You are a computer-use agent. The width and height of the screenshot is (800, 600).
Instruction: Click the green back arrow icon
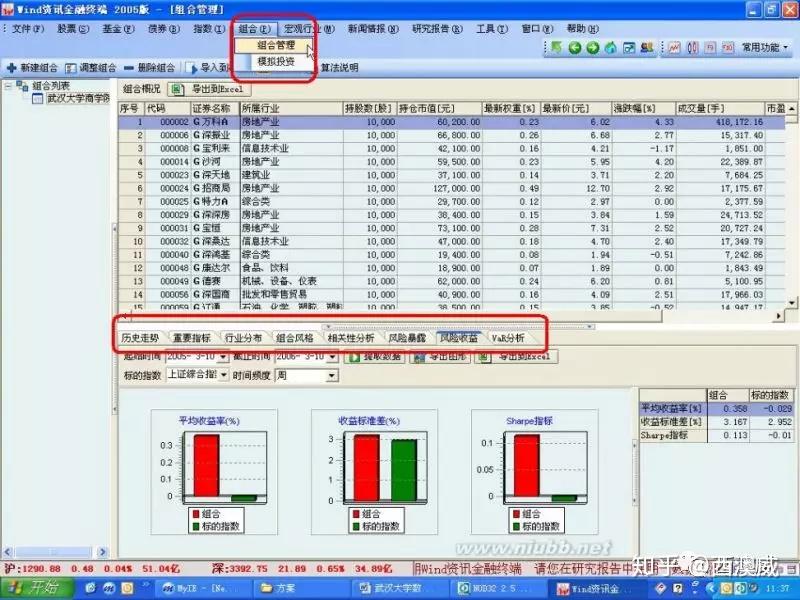575,48
